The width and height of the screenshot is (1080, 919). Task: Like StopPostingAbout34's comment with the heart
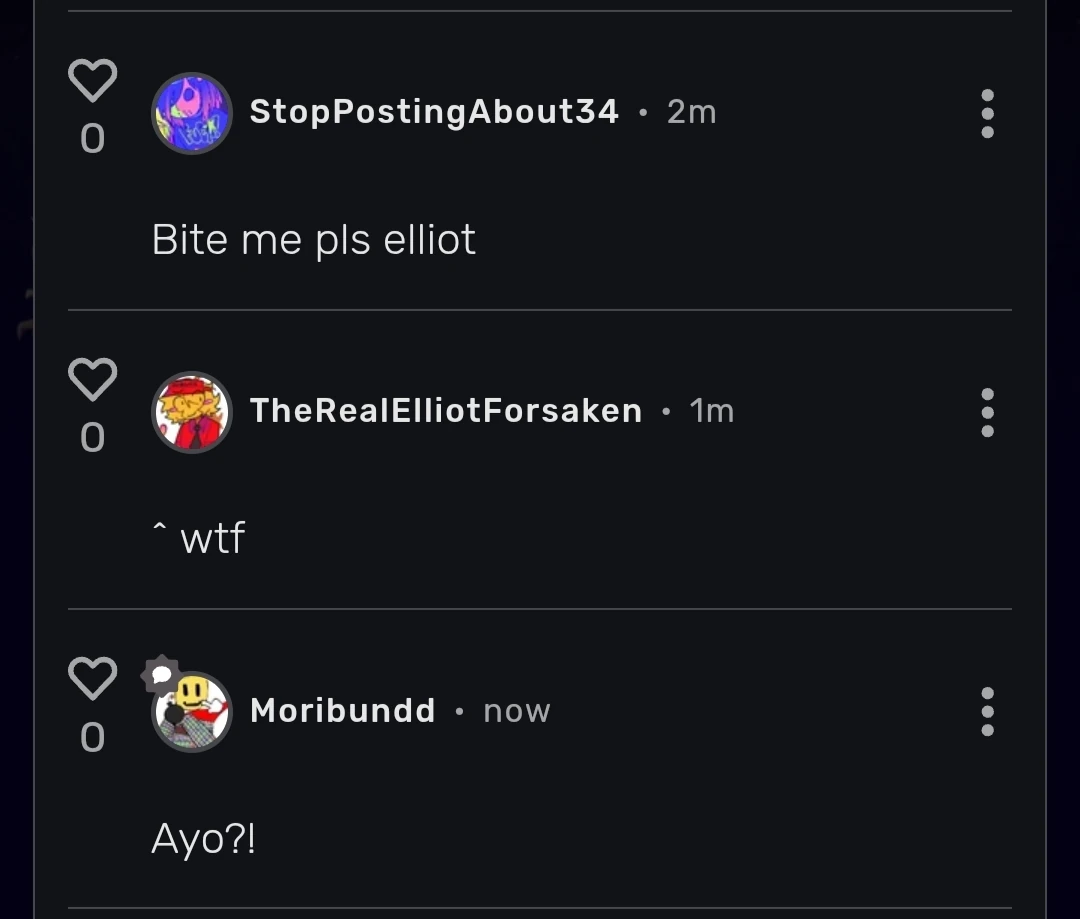click(92, 79)
